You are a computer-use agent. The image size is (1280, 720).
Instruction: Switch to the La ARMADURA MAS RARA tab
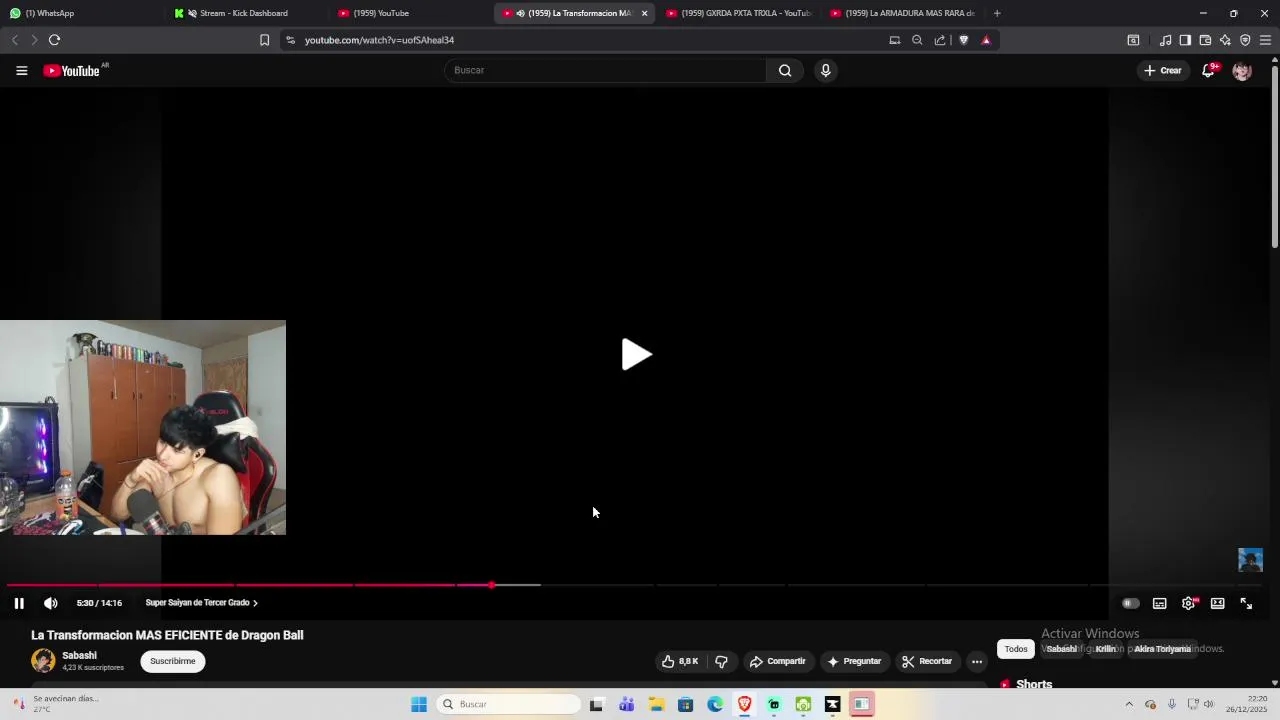[902, 13]
